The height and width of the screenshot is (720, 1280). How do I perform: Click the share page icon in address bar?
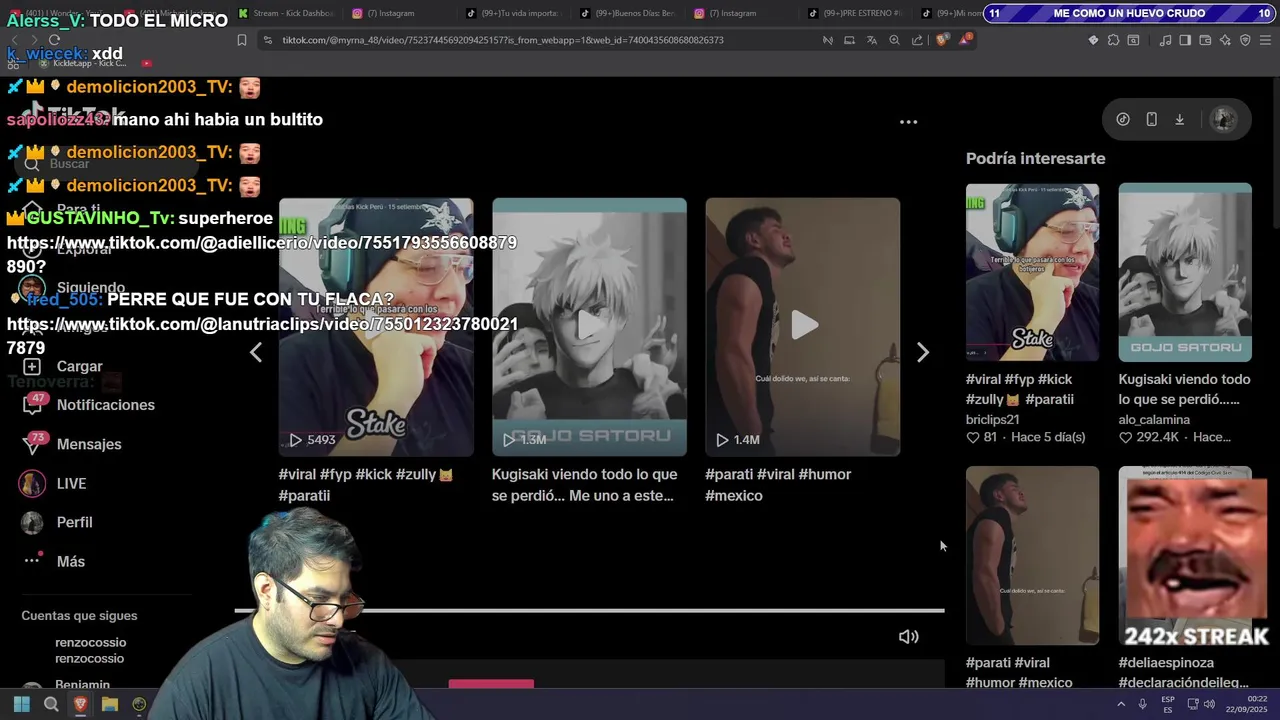point(917,40)
